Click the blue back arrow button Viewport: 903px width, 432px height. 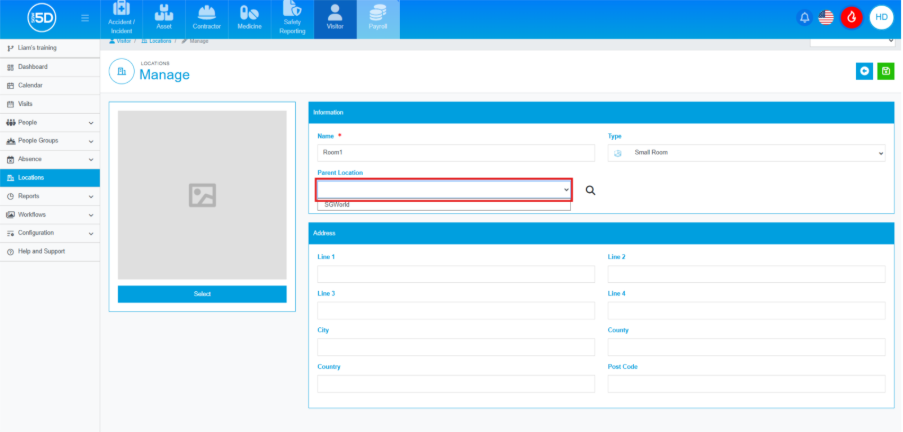[864, 71]
